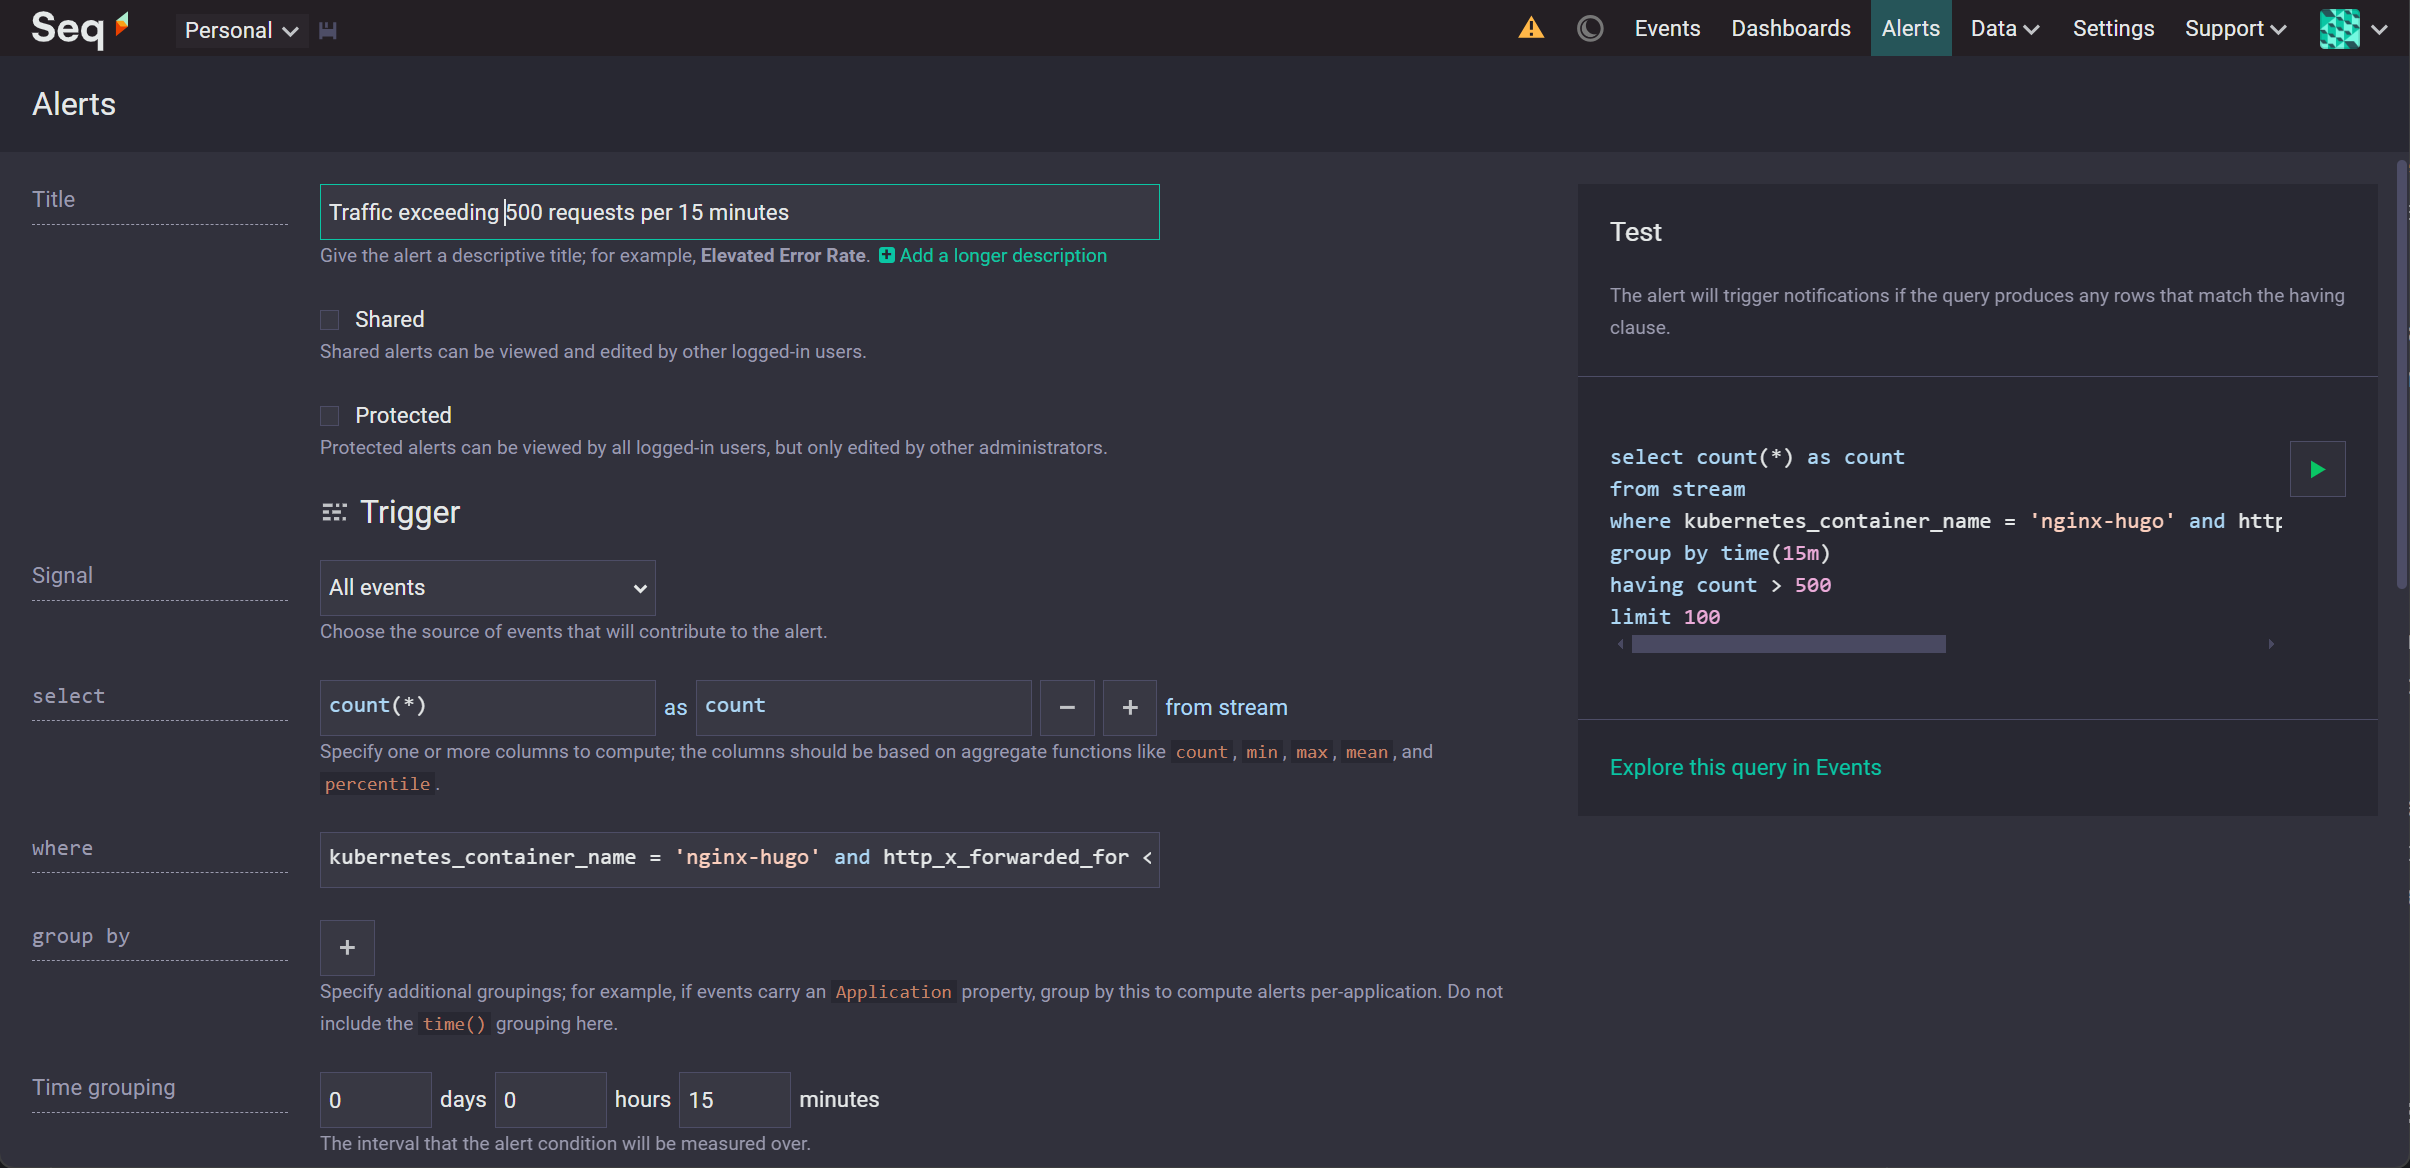This screenshot has width=2410, height=1168.
Task: Click 'group by time(15m)' query line
Action: (1720, 553)
